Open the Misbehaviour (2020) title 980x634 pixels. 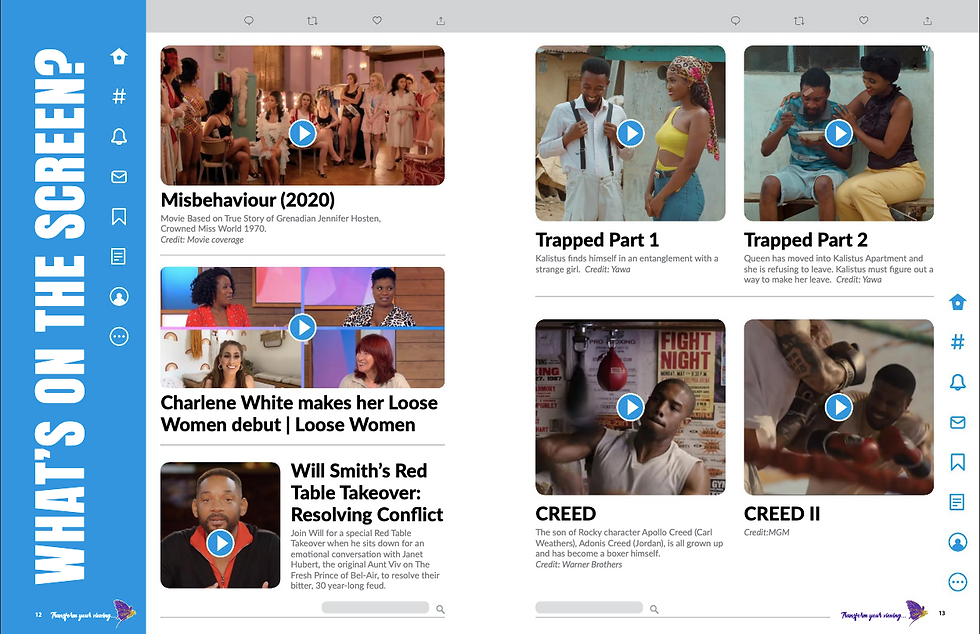pyautogui.click(x=248, y=200)
